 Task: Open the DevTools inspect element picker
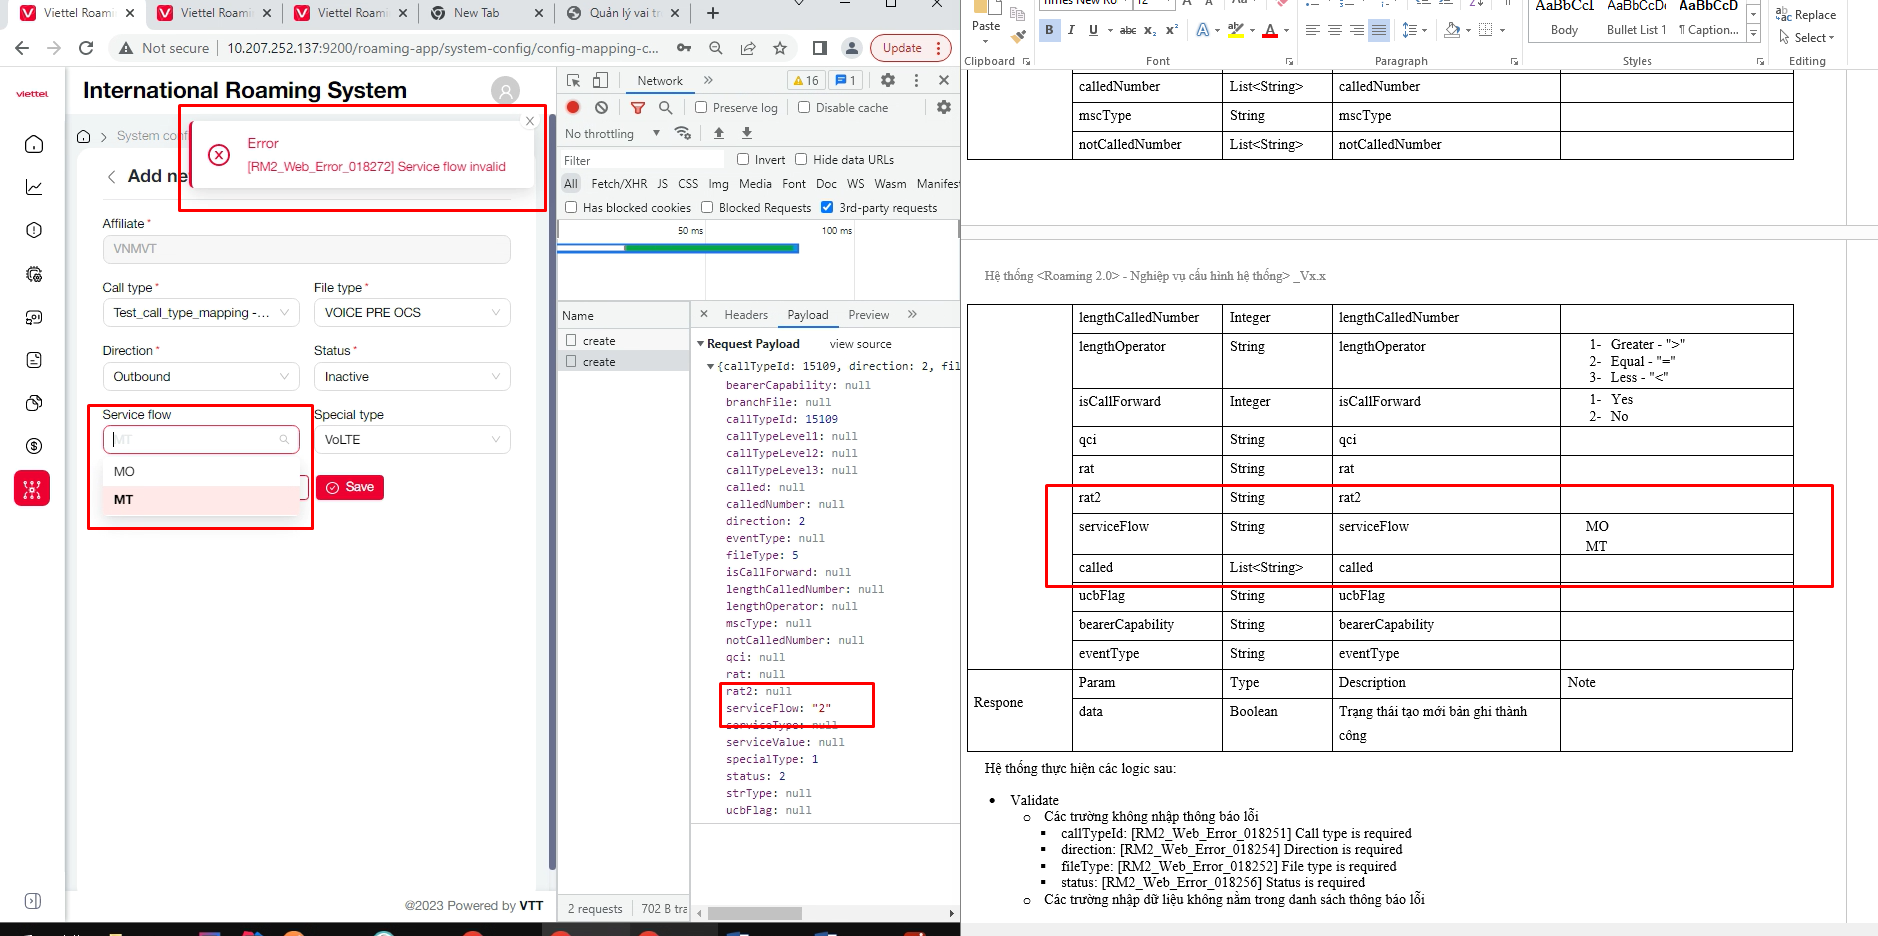[x=573, y=80]
